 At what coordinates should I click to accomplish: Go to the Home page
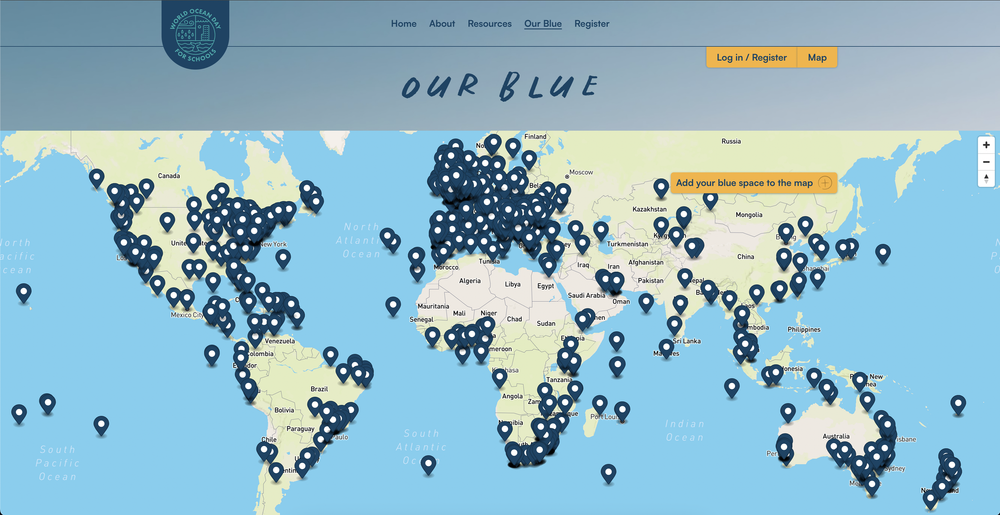point(404,24)
